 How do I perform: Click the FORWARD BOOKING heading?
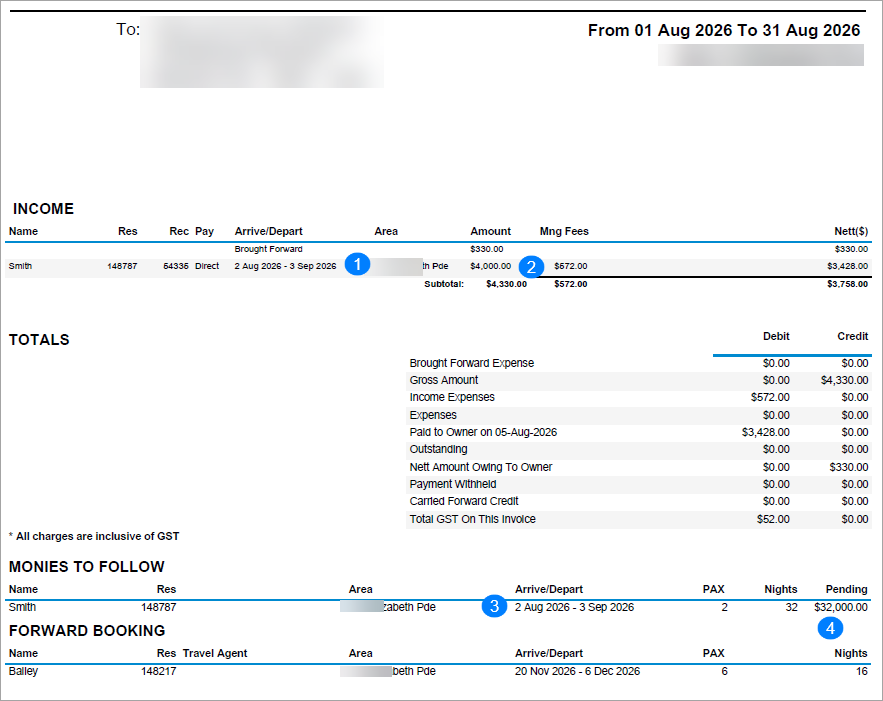[x=87, y=631]
